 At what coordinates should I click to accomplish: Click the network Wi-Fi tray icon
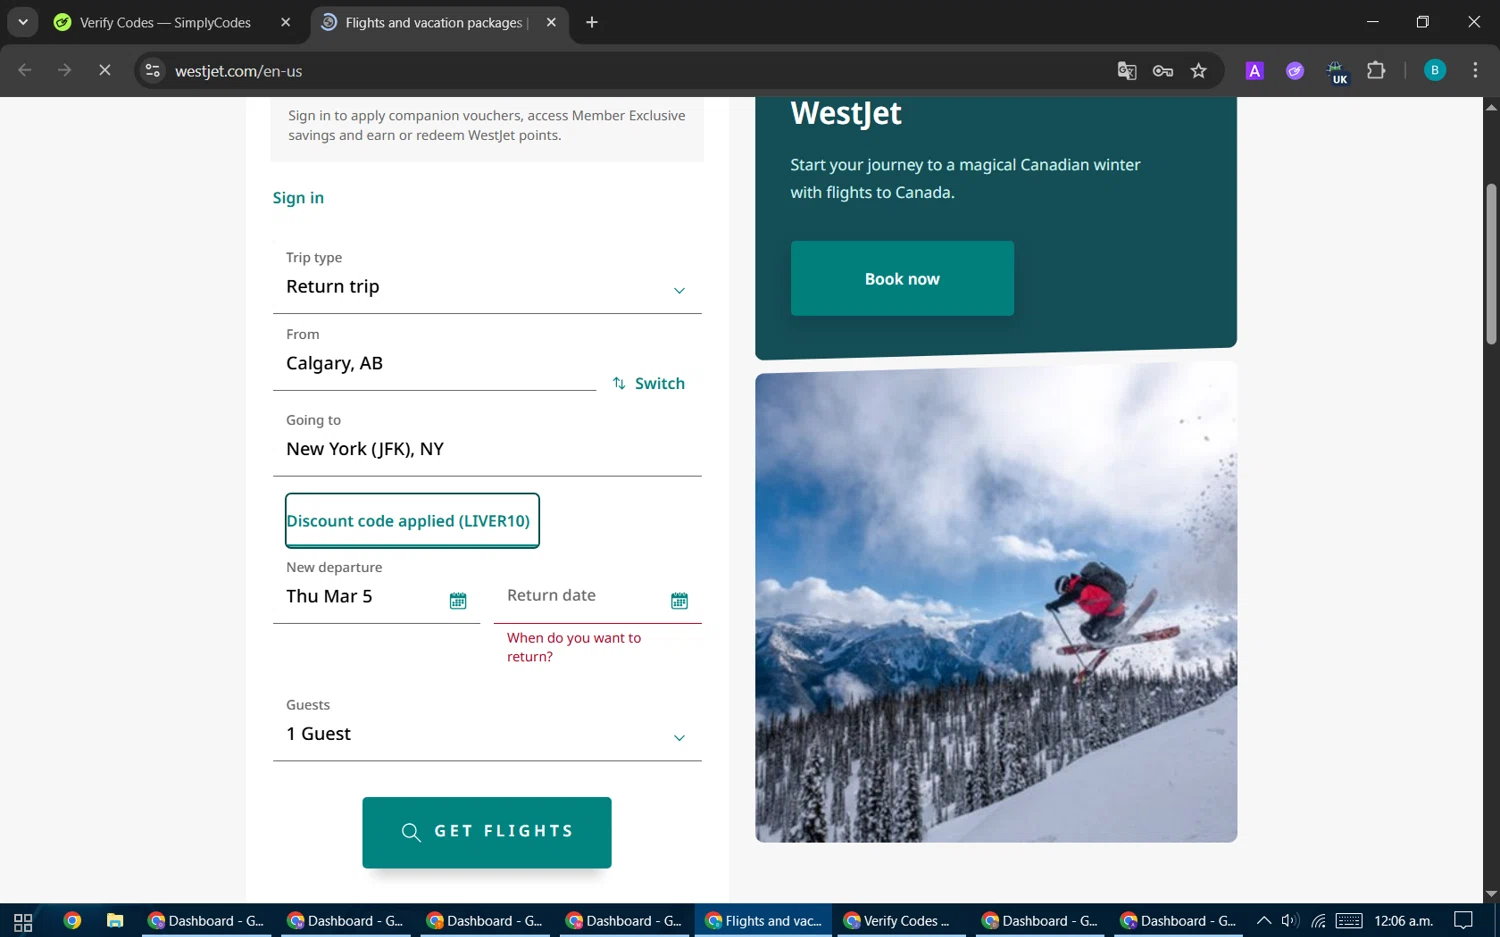point(1319,921)
